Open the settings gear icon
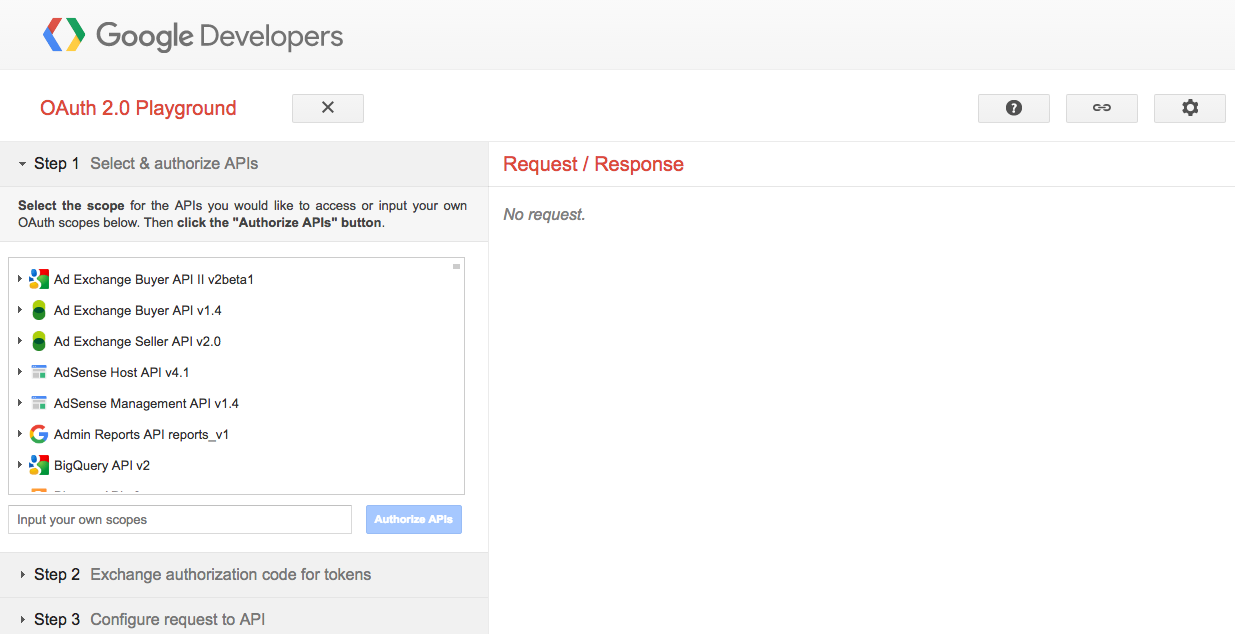 pyautogui.click(x=1189, y=108)
